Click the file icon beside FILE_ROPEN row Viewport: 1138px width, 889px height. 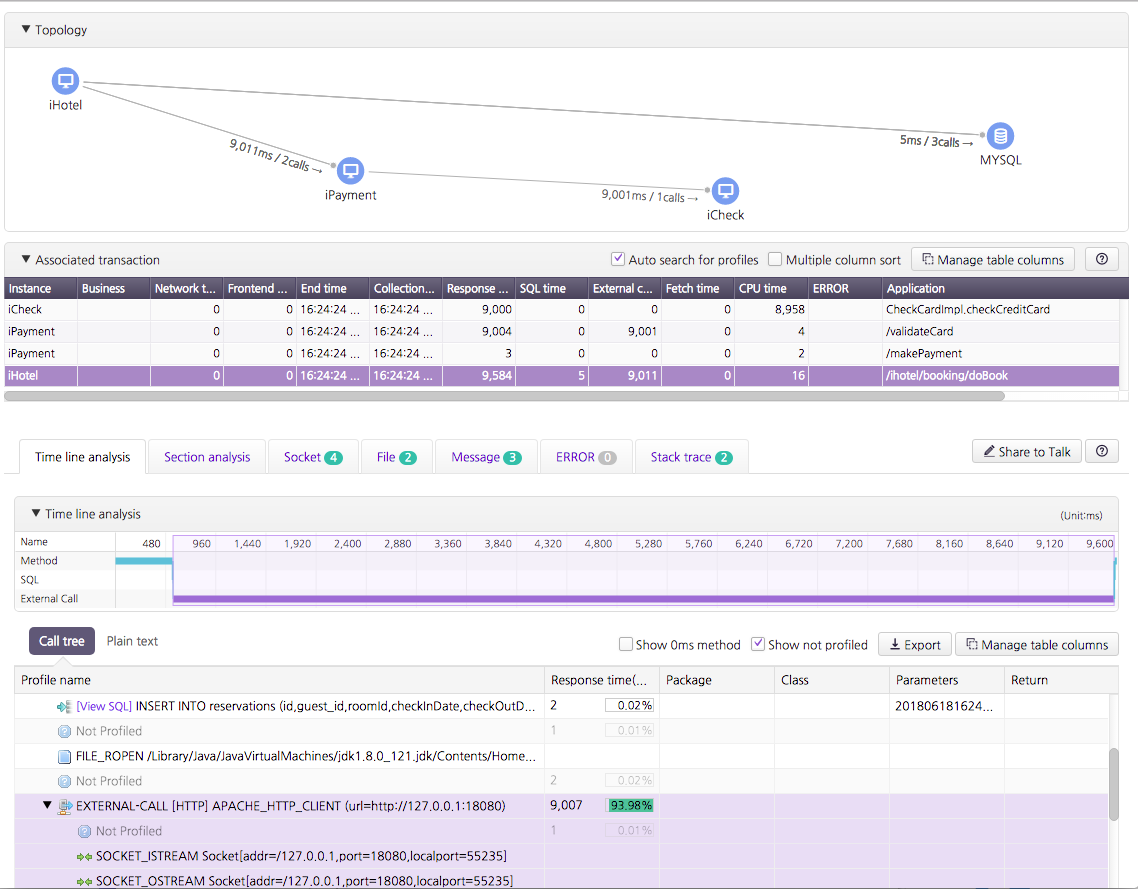64,756
